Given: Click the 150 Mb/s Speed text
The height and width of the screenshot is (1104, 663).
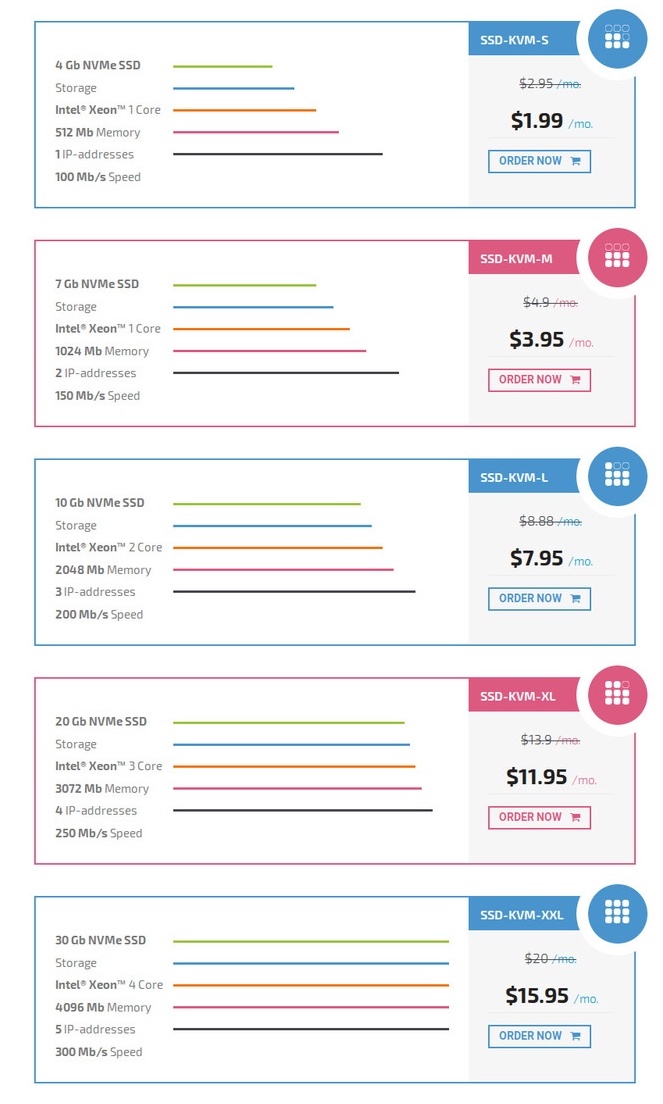Looking at the screenshot, I should click(x=98, y=396).
